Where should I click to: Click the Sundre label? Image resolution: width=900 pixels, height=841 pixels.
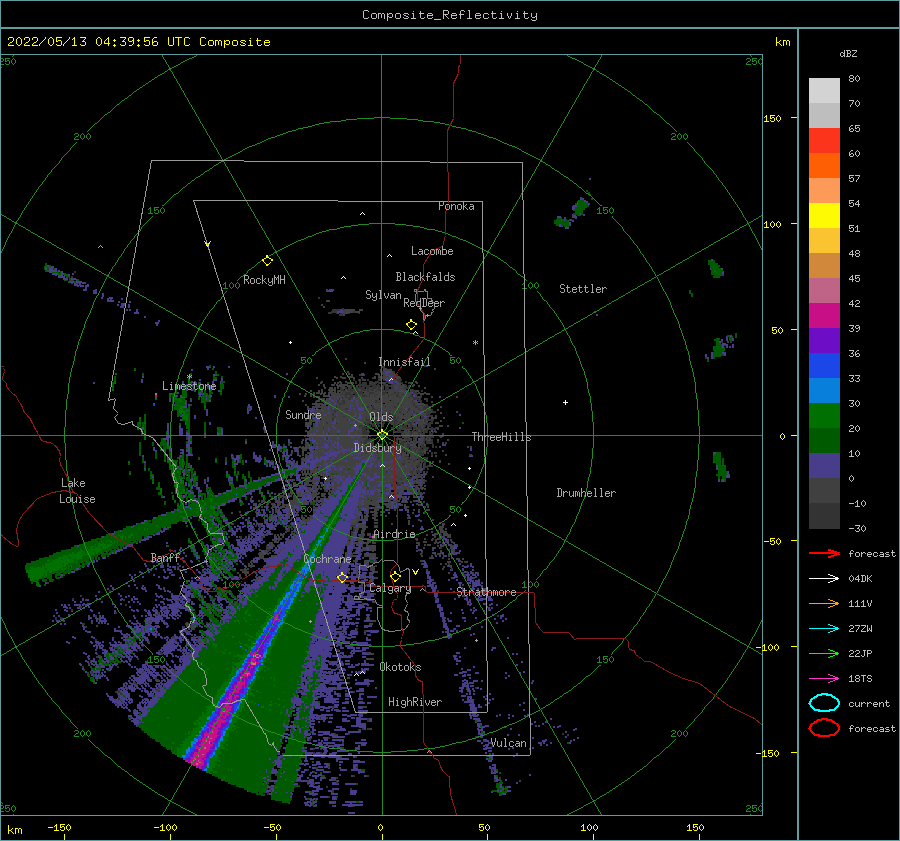point(303,414)
